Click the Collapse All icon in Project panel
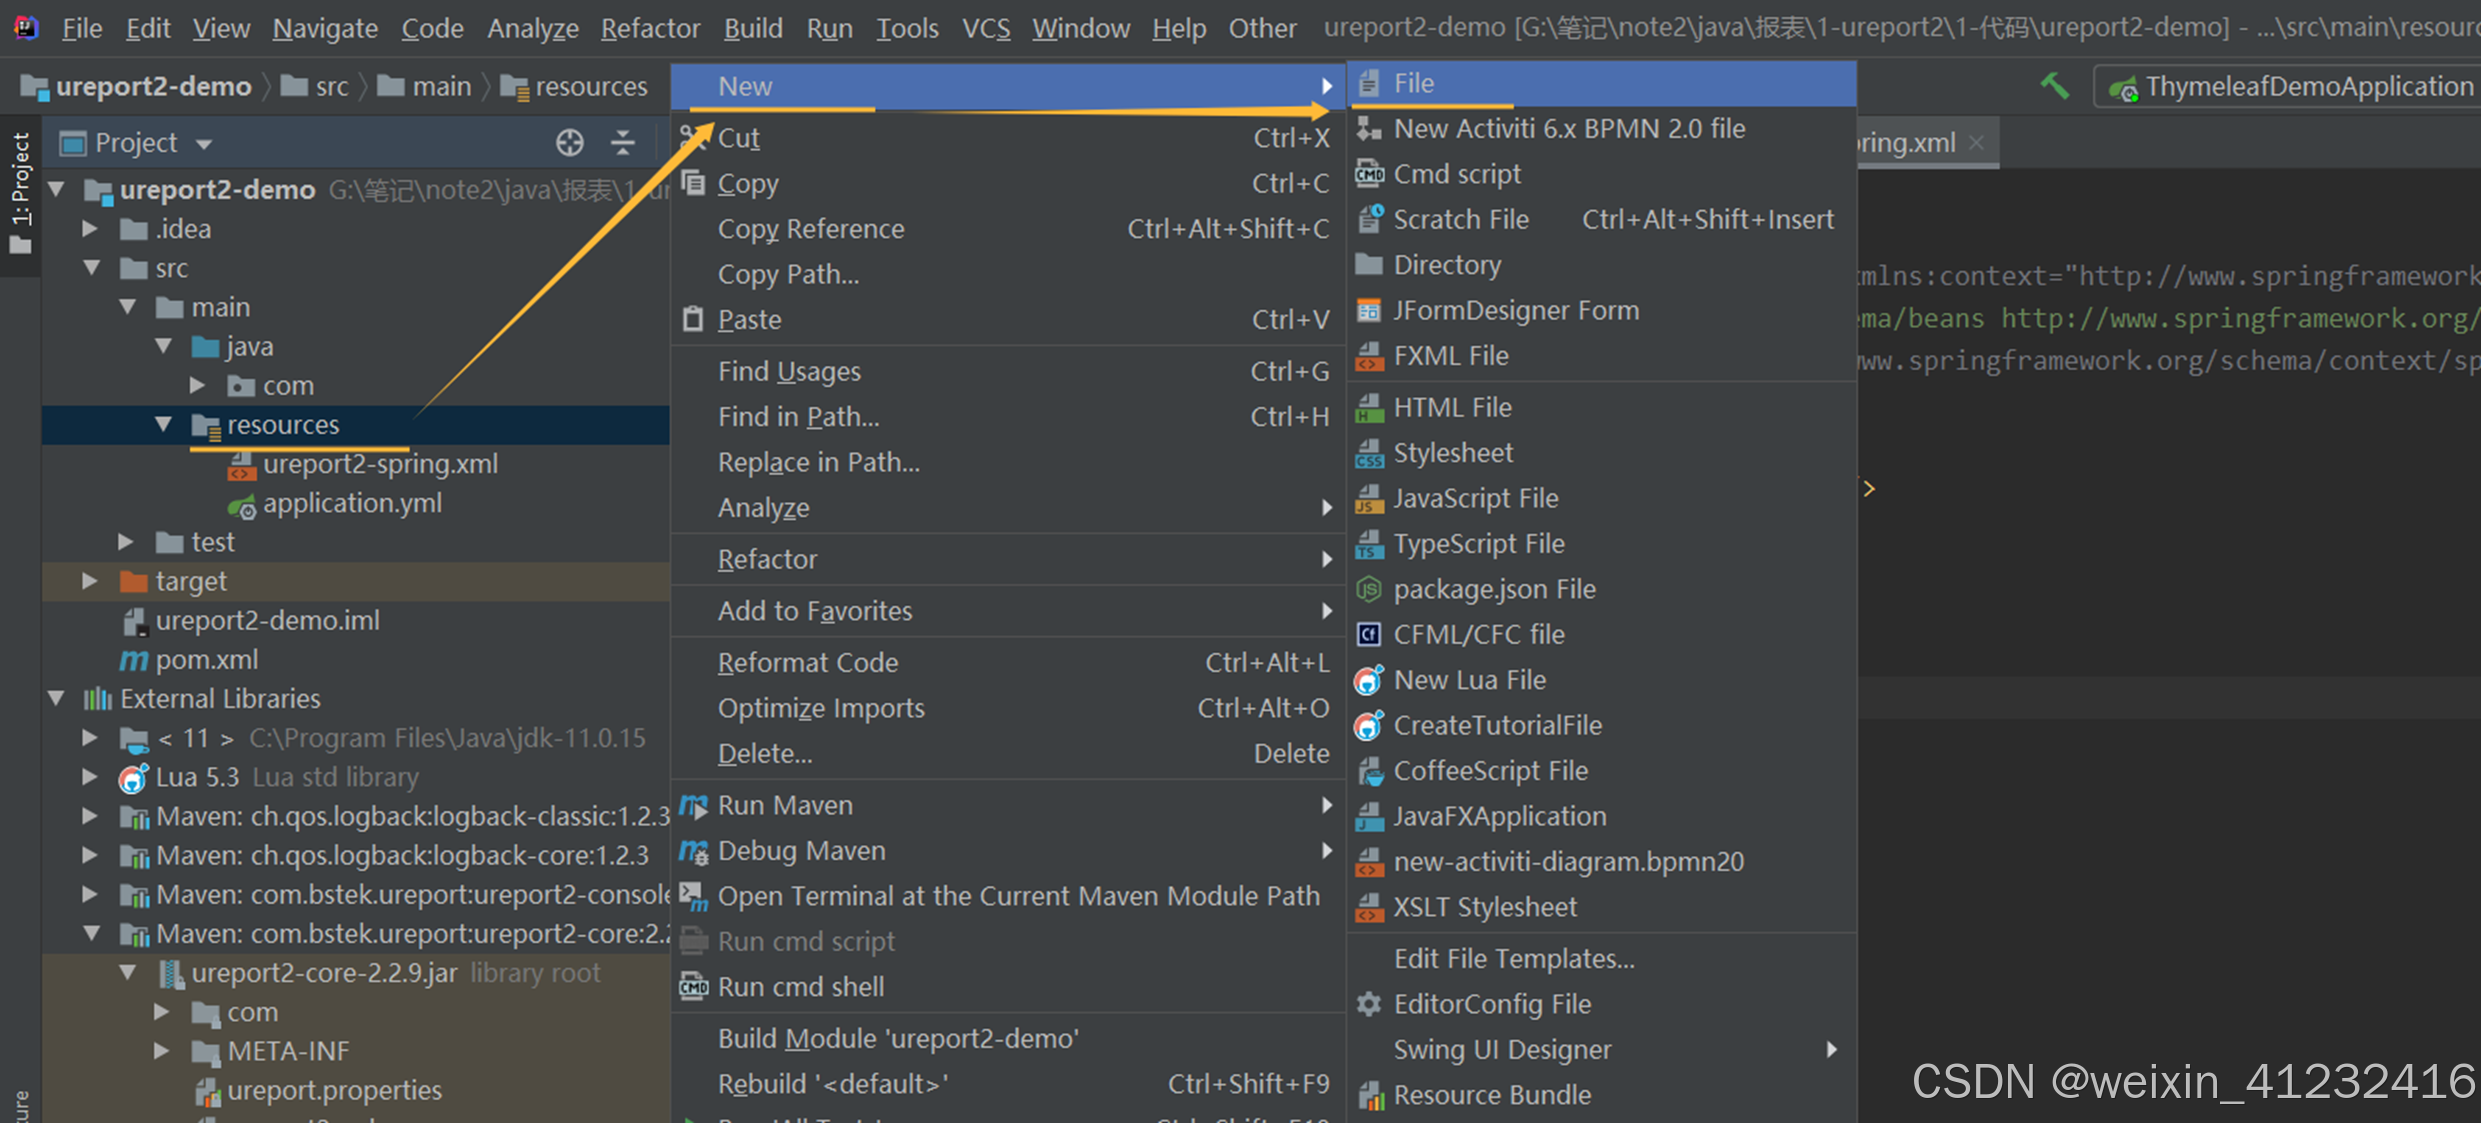 pos(623,143)
